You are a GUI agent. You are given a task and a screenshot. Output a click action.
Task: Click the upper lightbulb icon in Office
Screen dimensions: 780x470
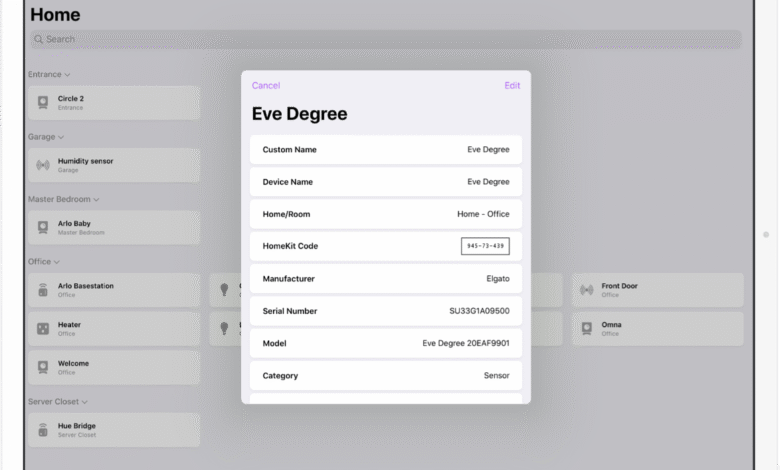(224, 289)
